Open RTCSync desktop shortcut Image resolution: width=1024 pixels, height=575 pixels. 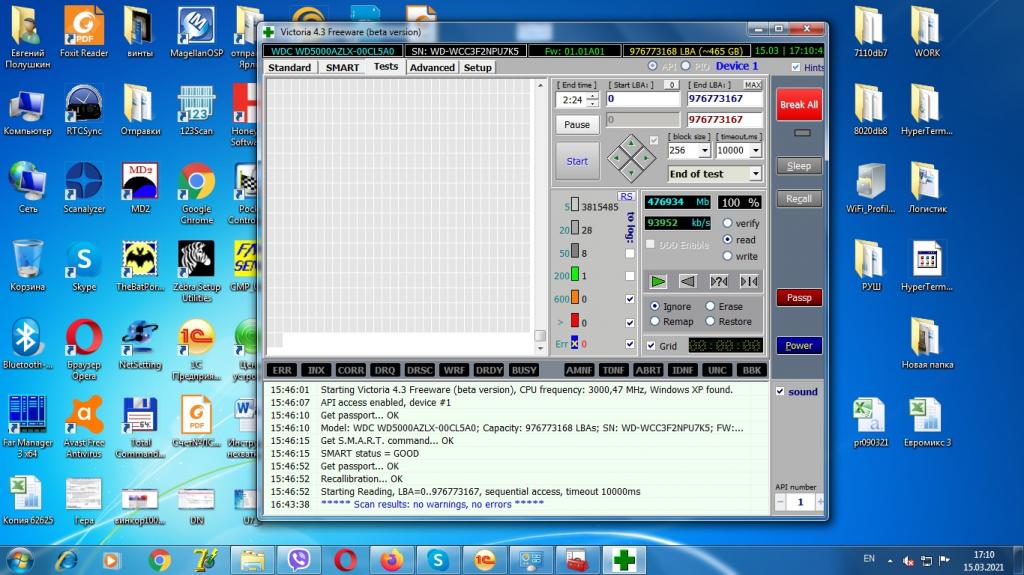click(84, 110)
